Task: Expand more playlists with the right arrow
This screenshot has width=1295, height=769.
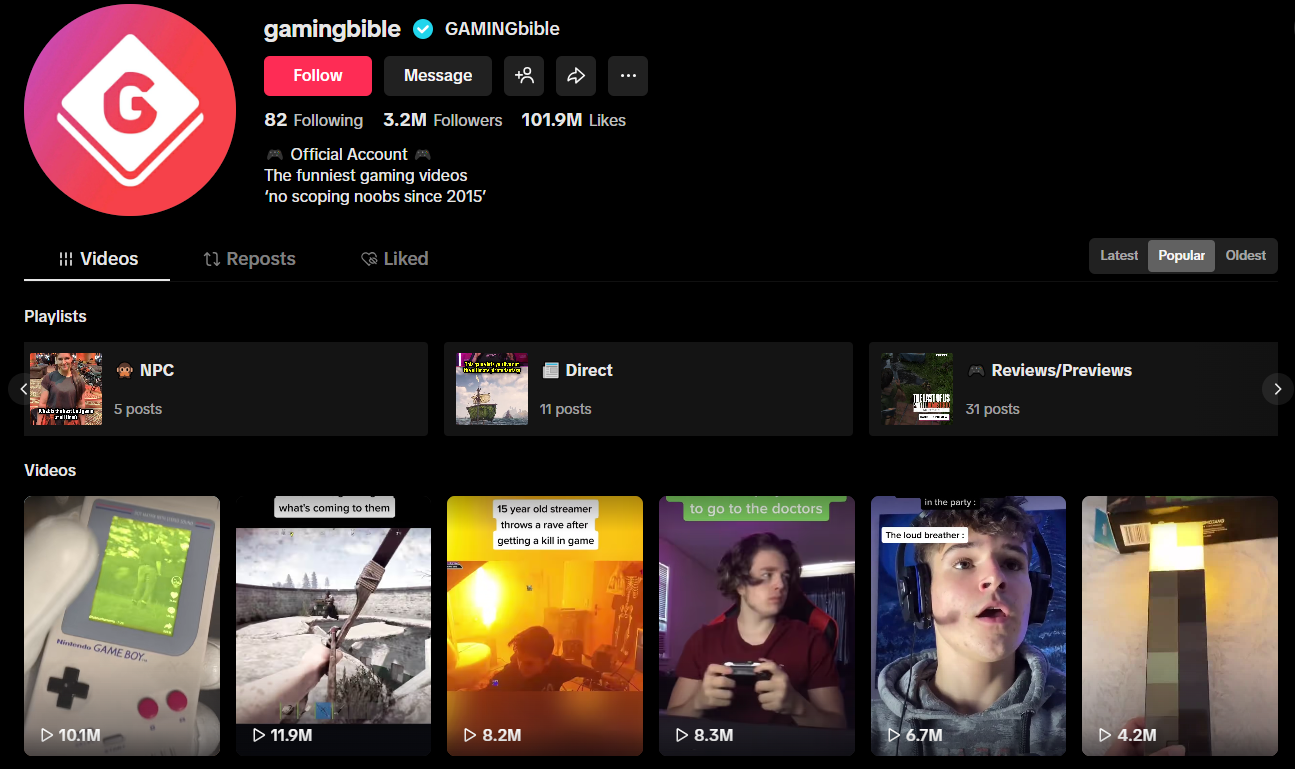Action: [x=1277, y=389]
